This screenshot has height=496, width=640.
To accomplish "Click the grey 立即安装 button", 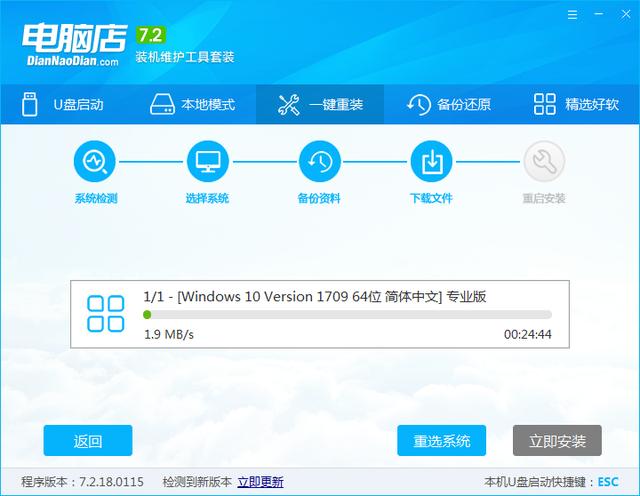I will point(557,440).
